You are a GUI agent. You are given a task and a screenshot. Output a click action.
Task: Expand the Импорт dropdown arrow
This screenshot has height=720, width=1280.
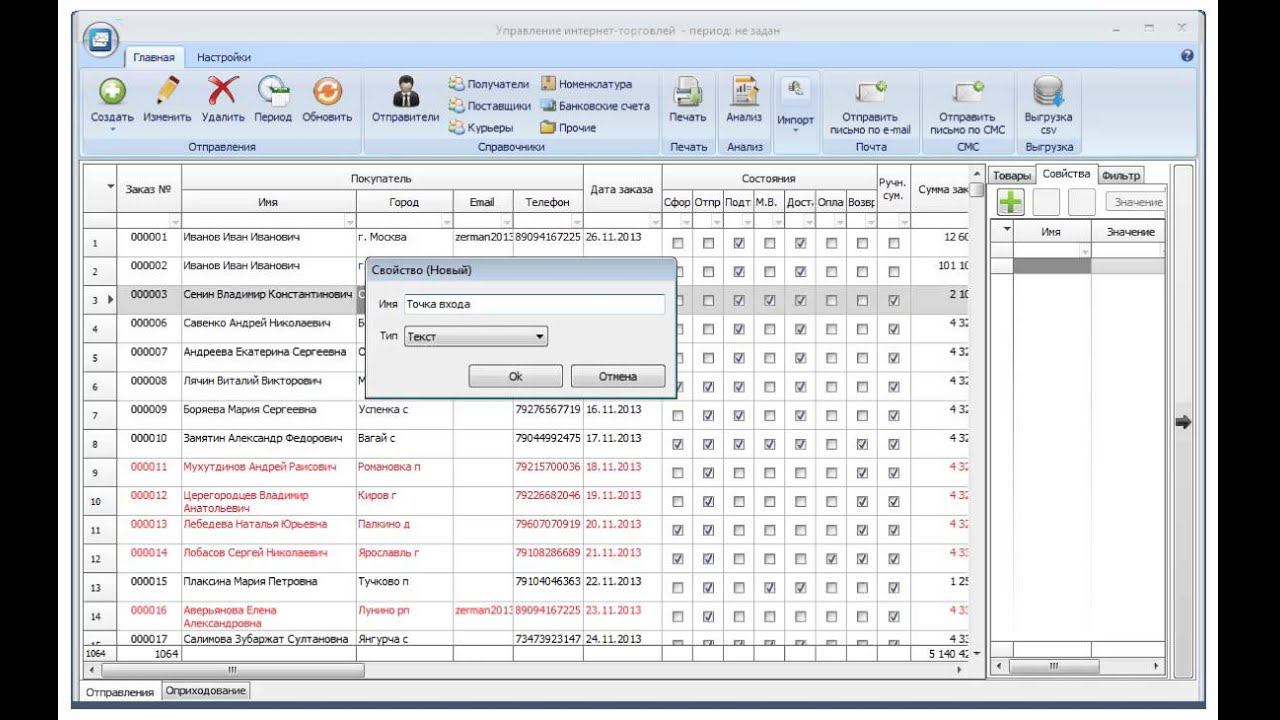(797, 131)
